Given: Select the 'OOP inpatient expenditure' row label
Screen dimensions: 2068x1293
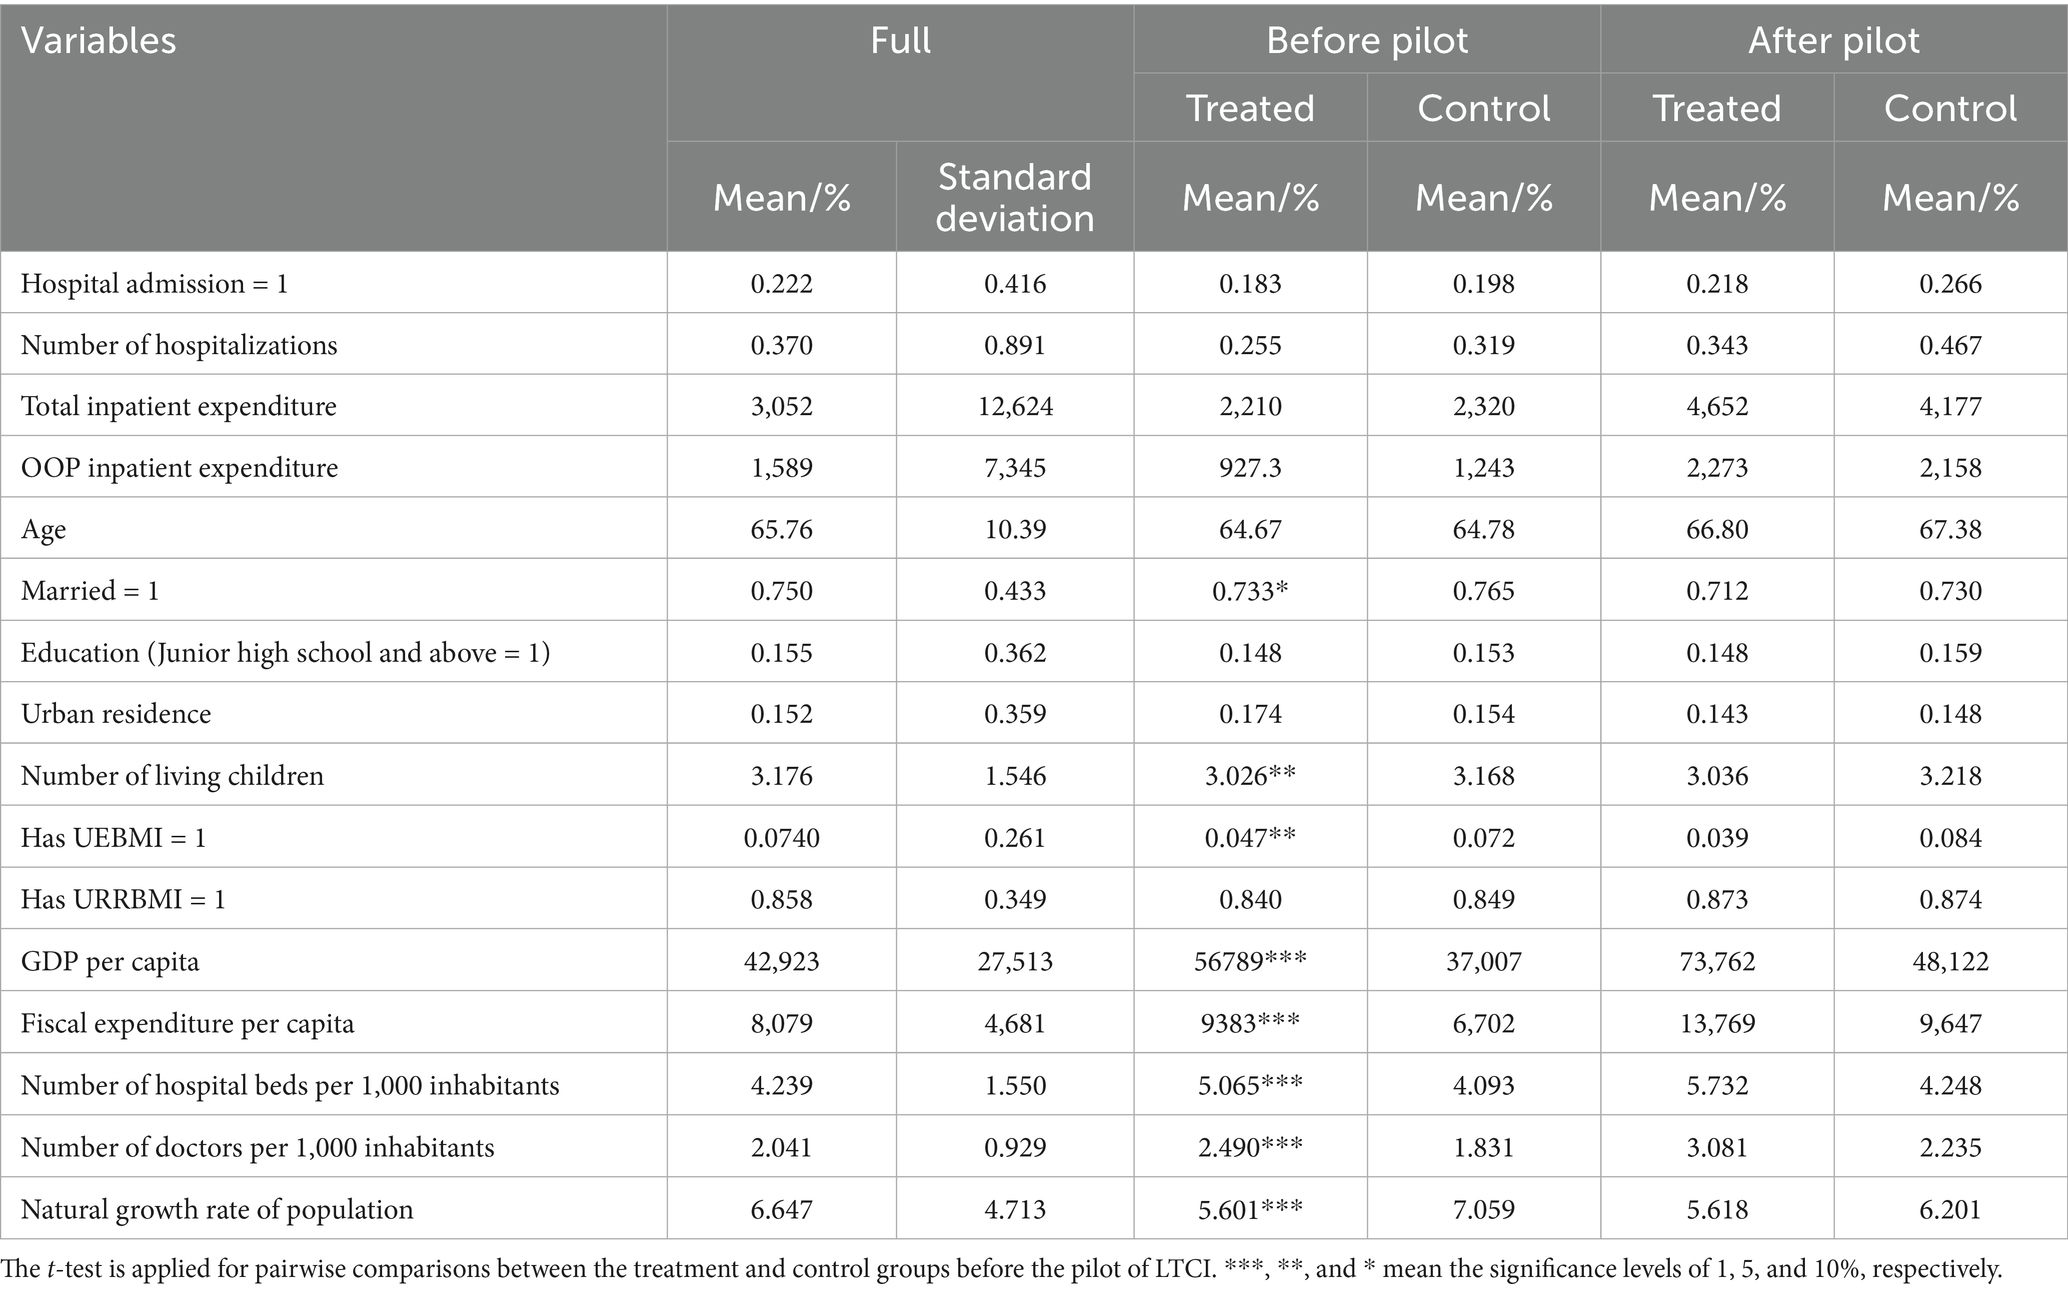Looking at the screenshot, I should point(179,468).
